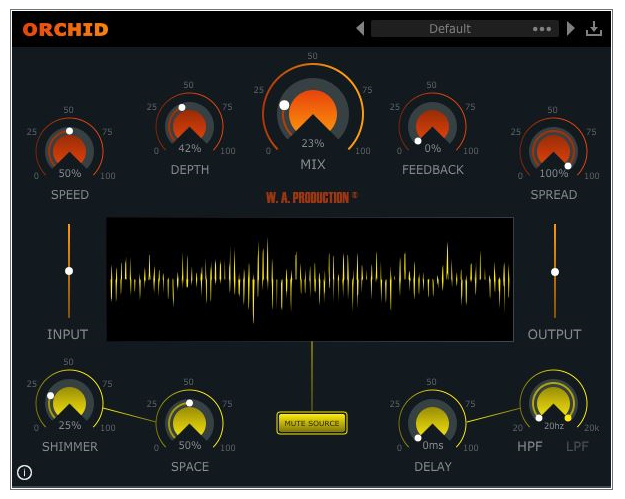
Task: Click the Feedback knob
Action: tap(432, 125)
